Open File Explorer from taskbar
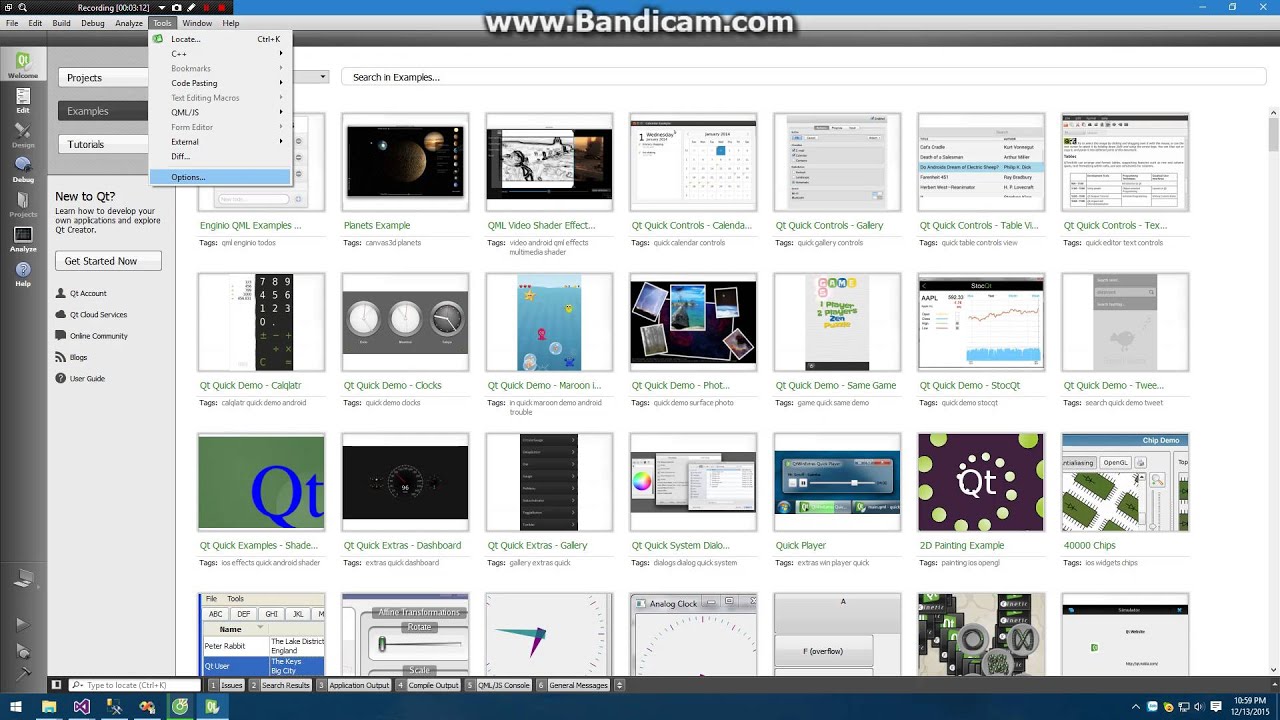The image size is (1280, 720). (x=48, y=706)
